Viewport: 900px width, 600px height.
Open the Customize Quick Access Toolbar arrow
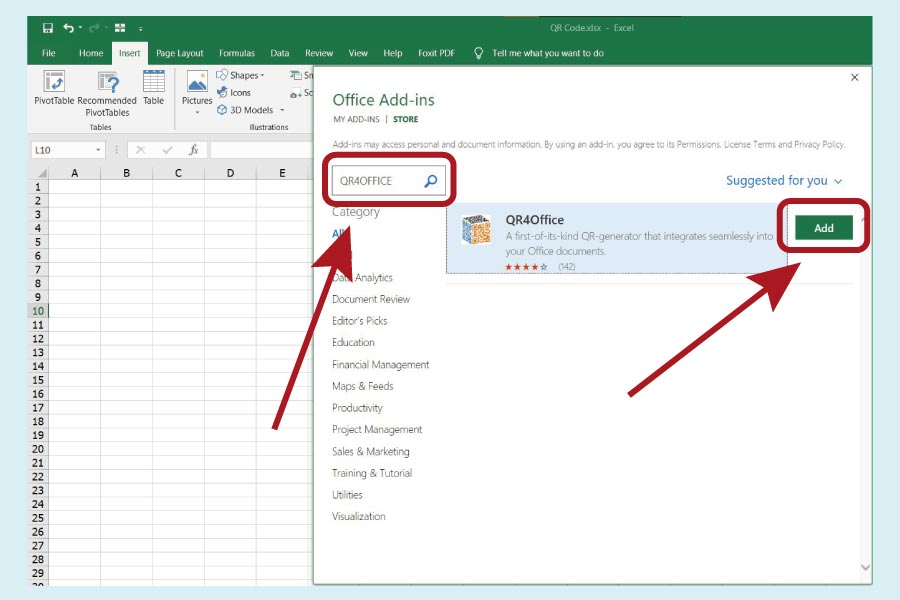click(141, 28)
